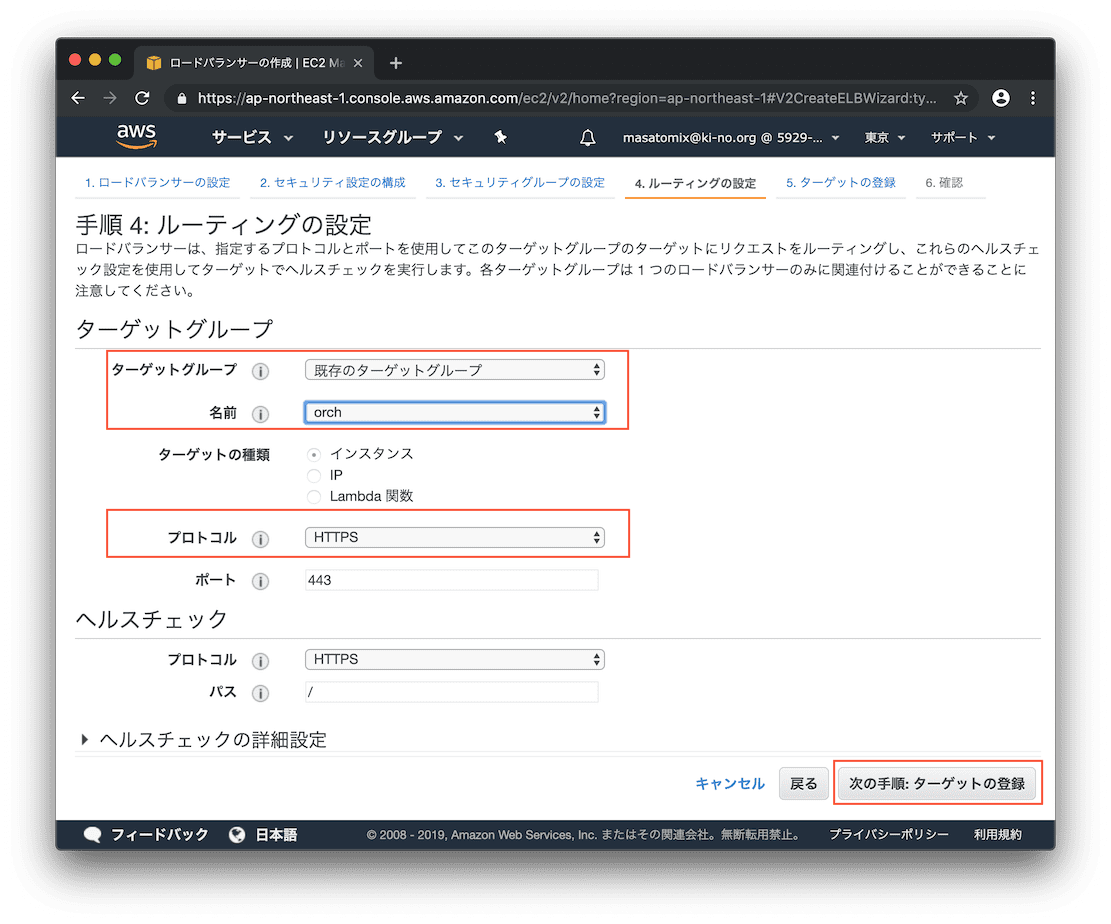
Task: Click the 日本語 language selector
Action: [x=276, y=835]
